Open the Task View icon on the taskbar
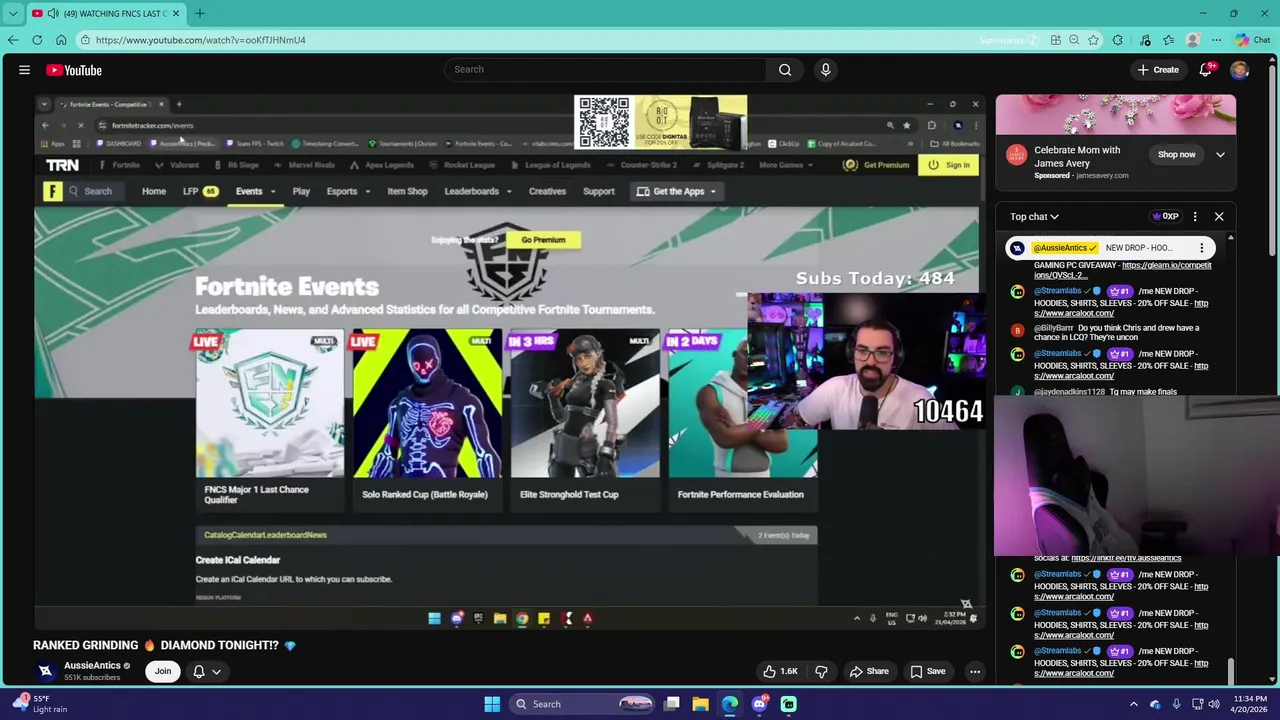Image resolution: width=1280 pixels, height=720 pixels. tap(672, 704)
